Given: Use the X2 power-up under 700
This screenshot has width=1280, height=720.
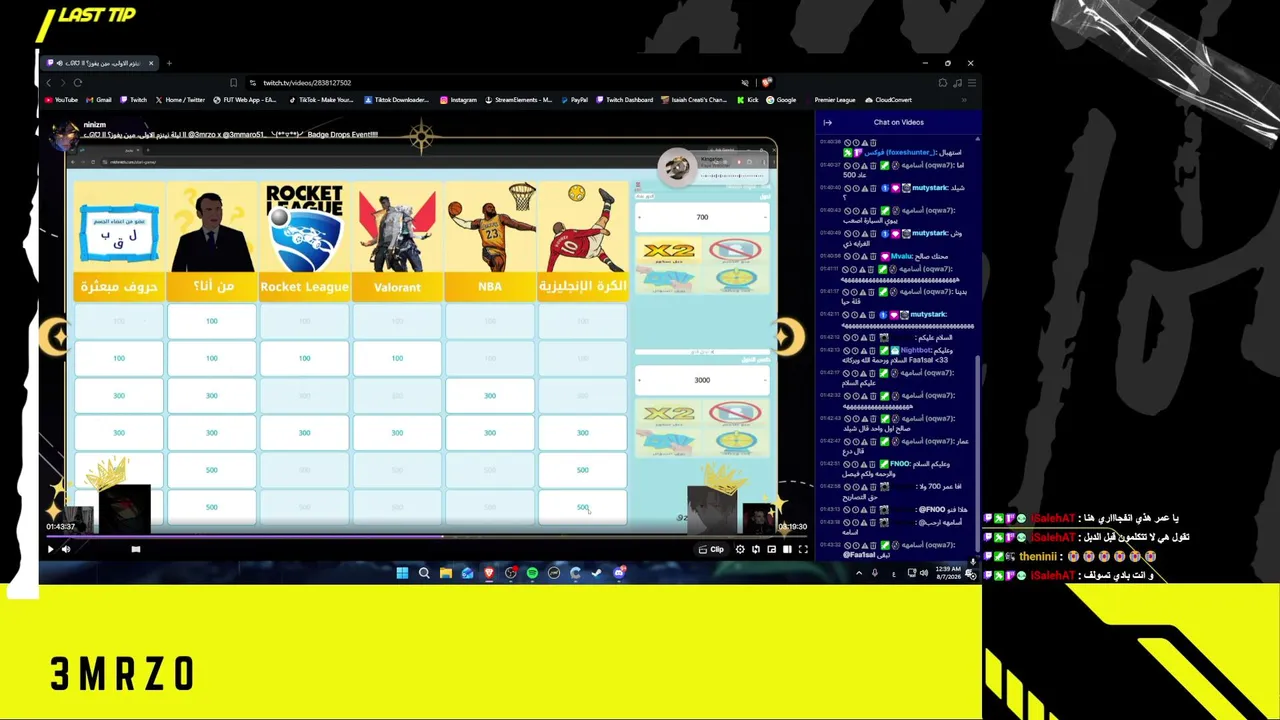Looking at the screenshot, I should [x=669, y=252].
